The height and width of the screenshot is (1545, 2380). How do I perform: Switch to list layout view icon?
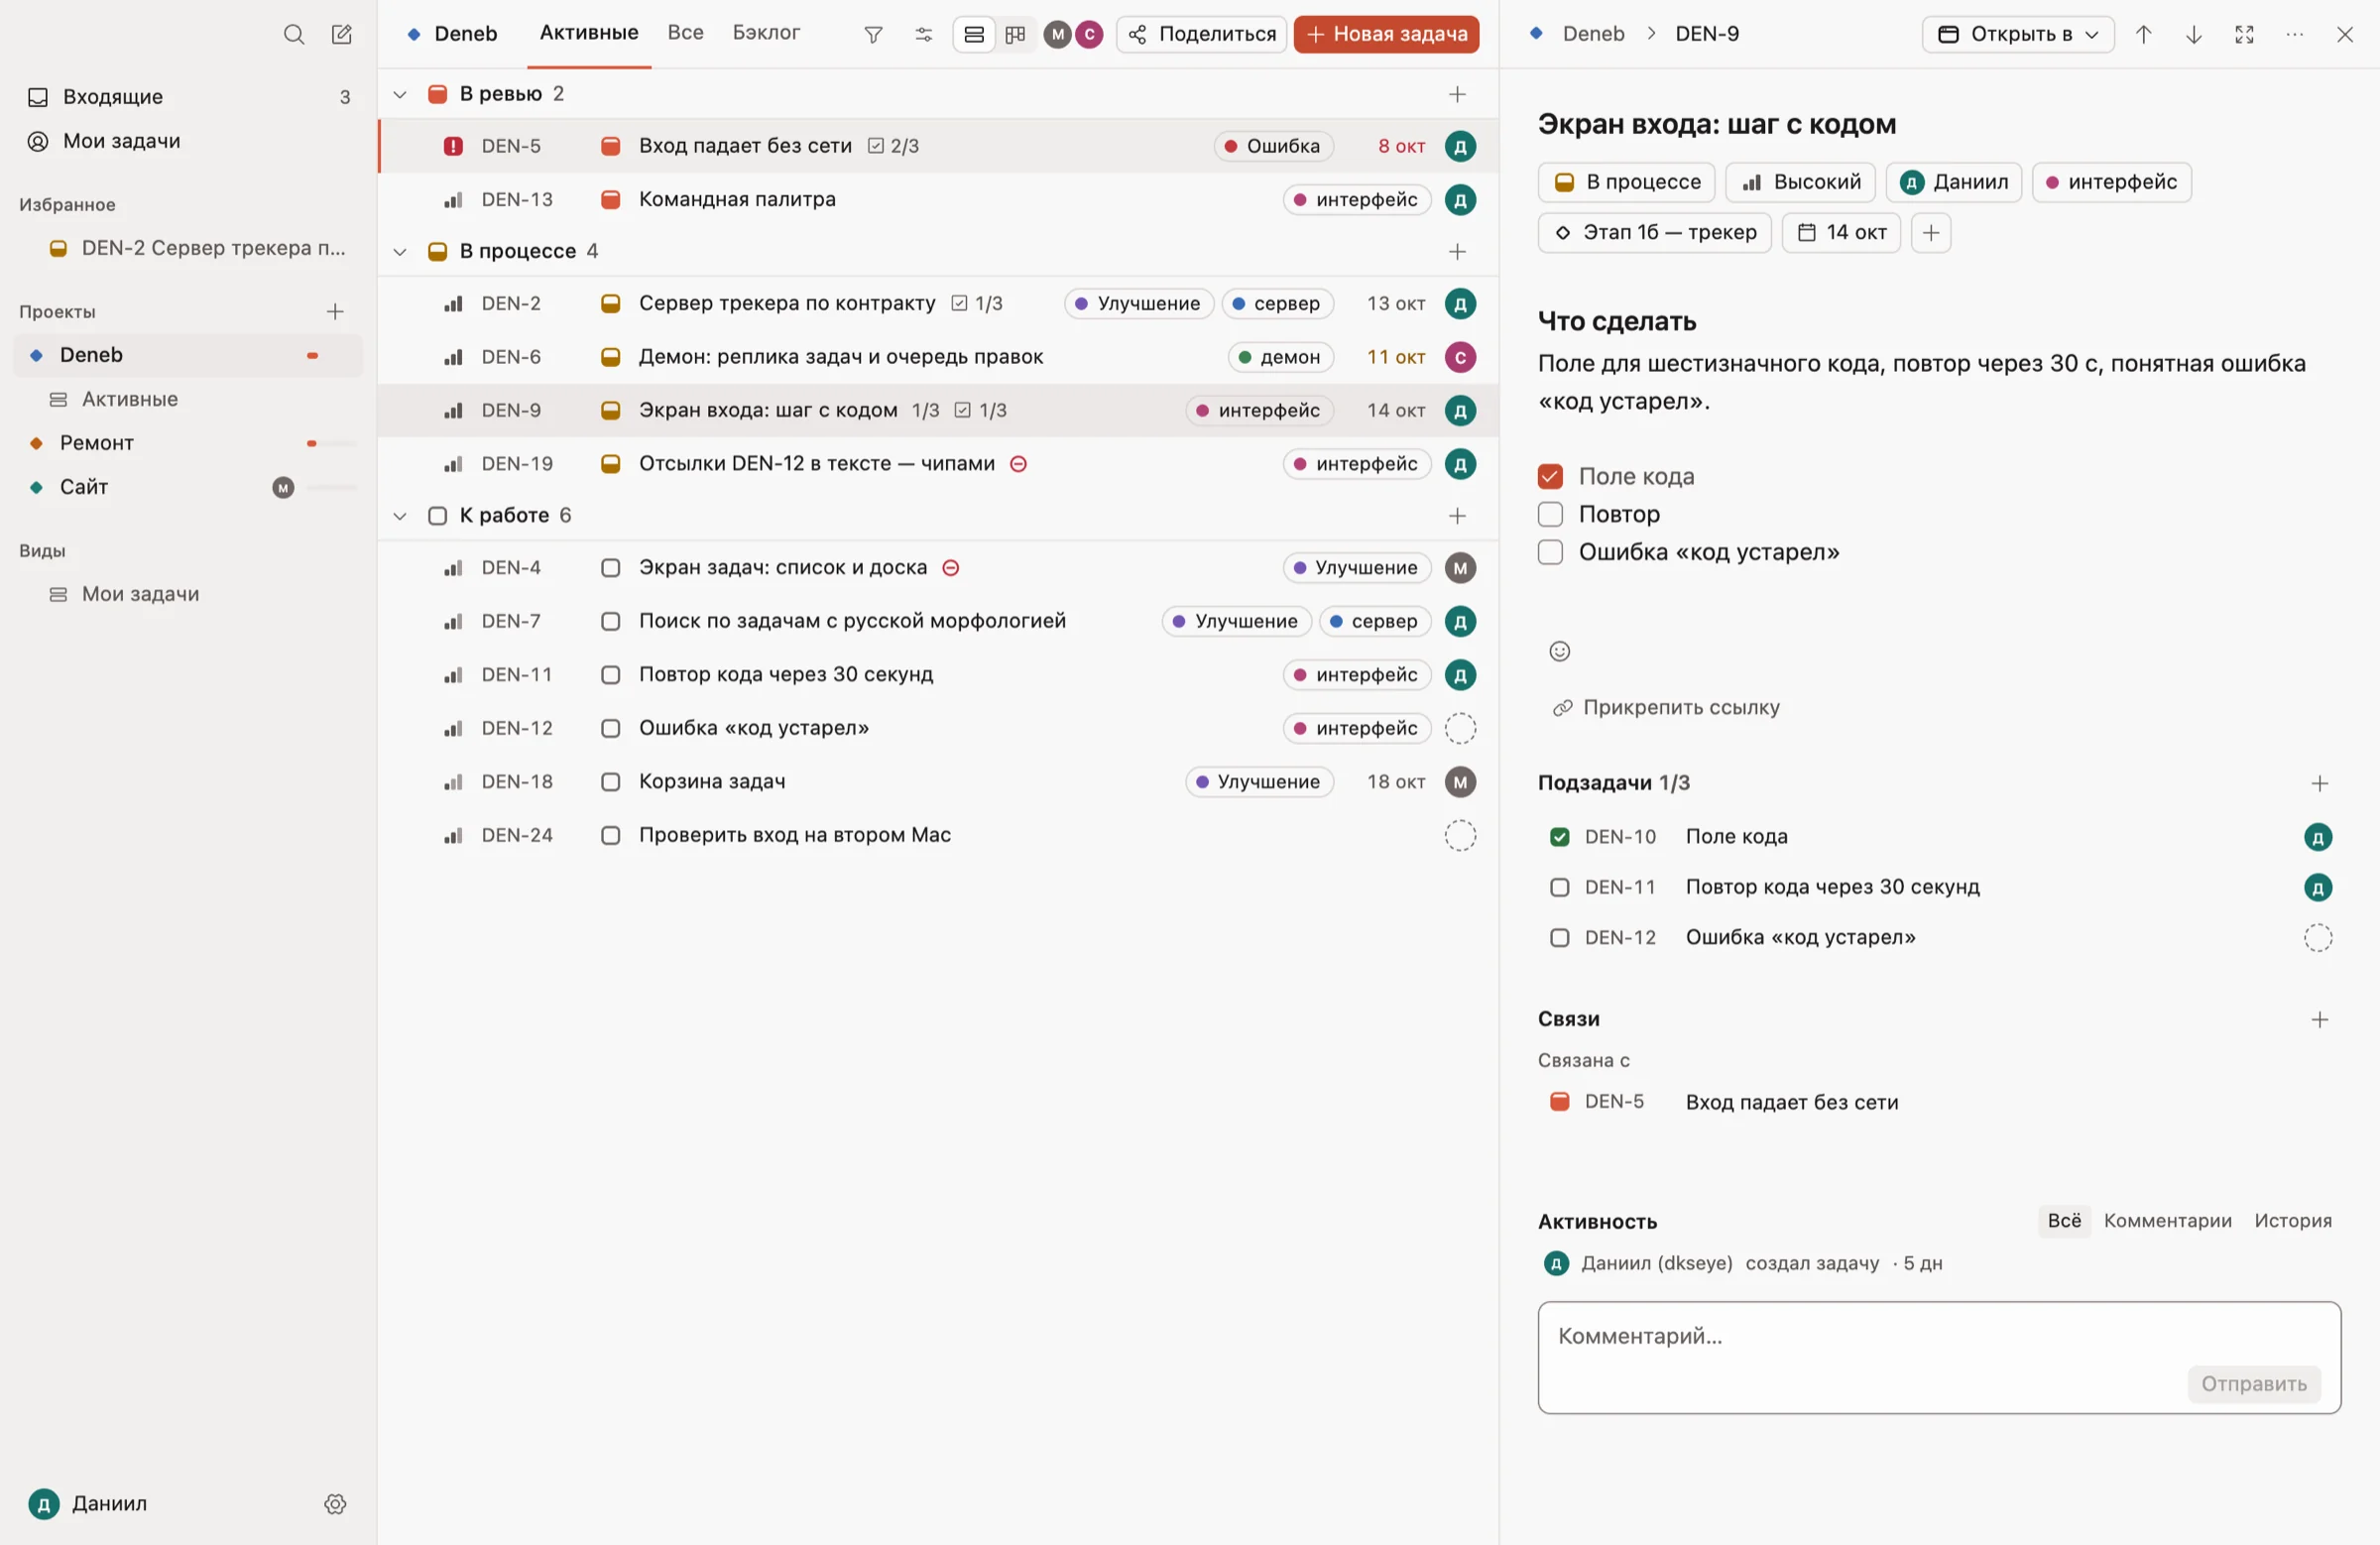[974, 35]
